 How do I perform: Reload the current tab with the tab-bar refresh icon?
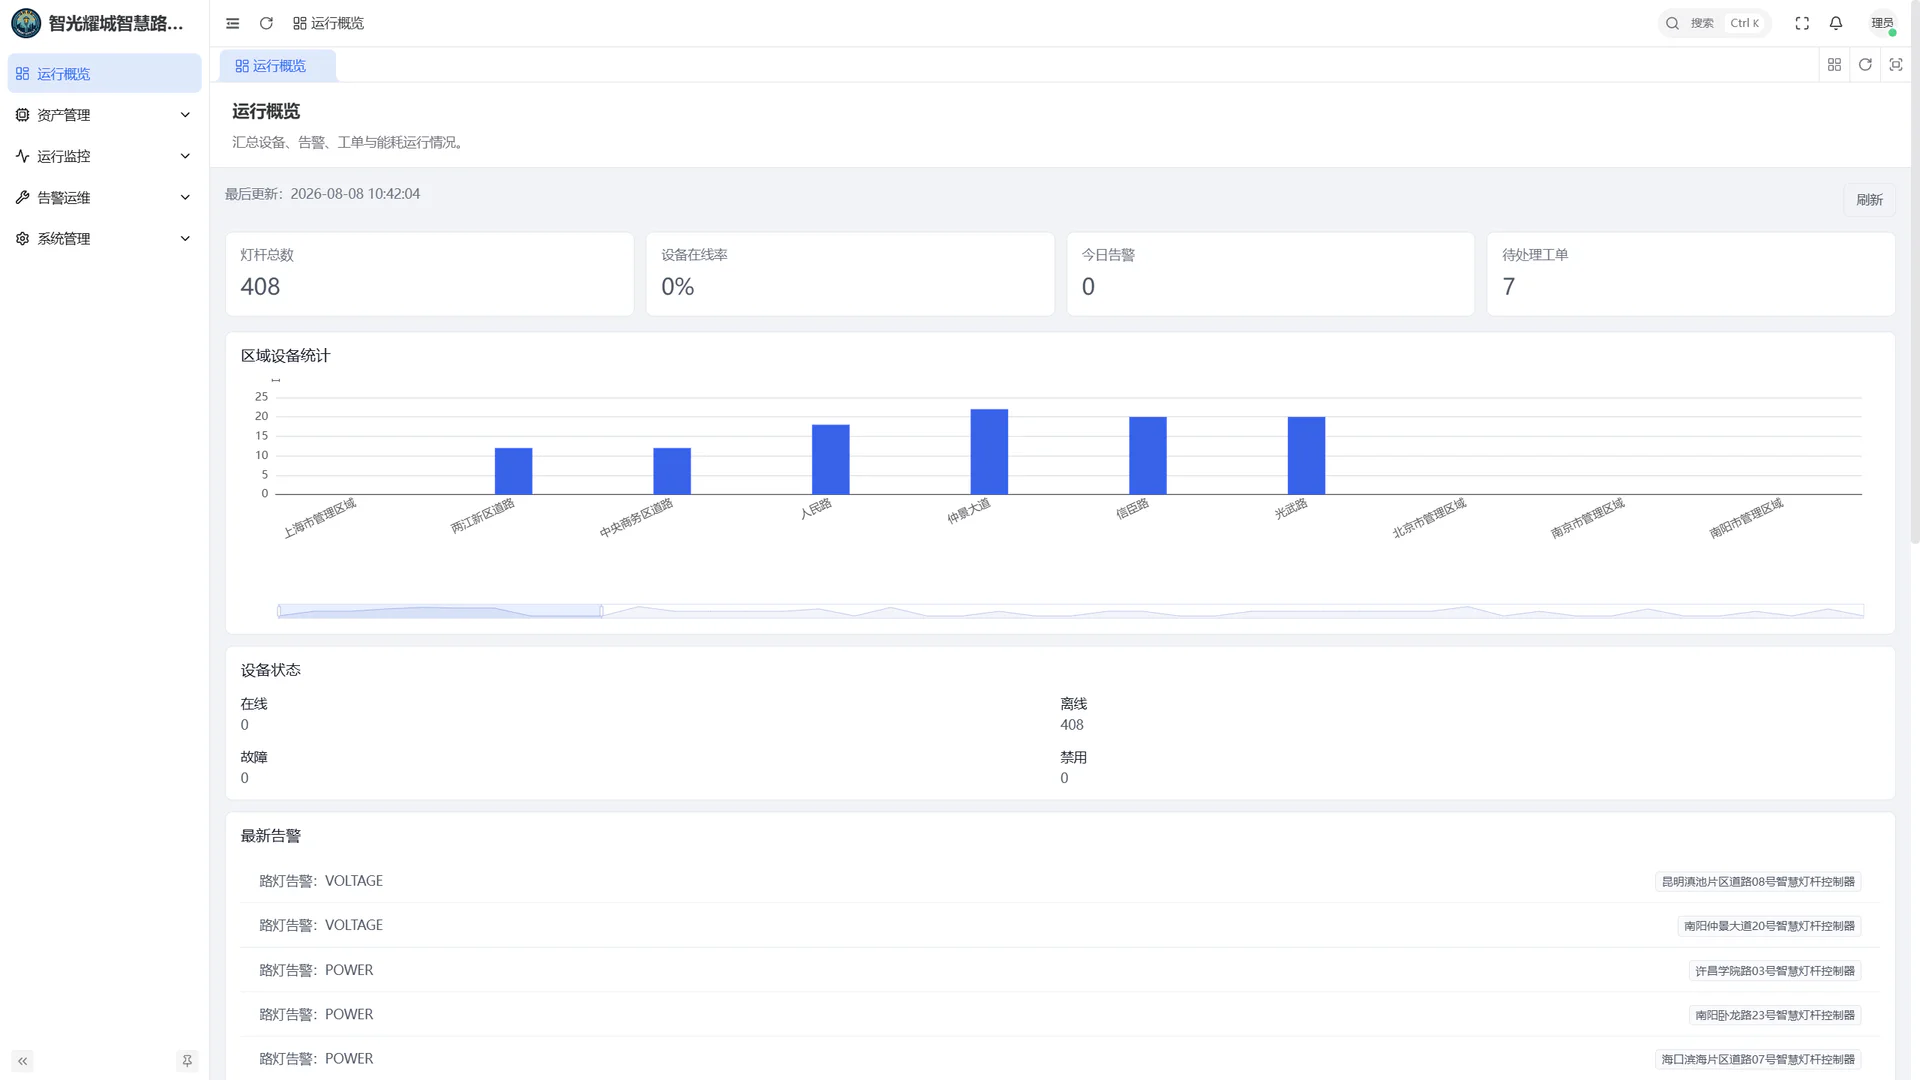click(1865, 65)
